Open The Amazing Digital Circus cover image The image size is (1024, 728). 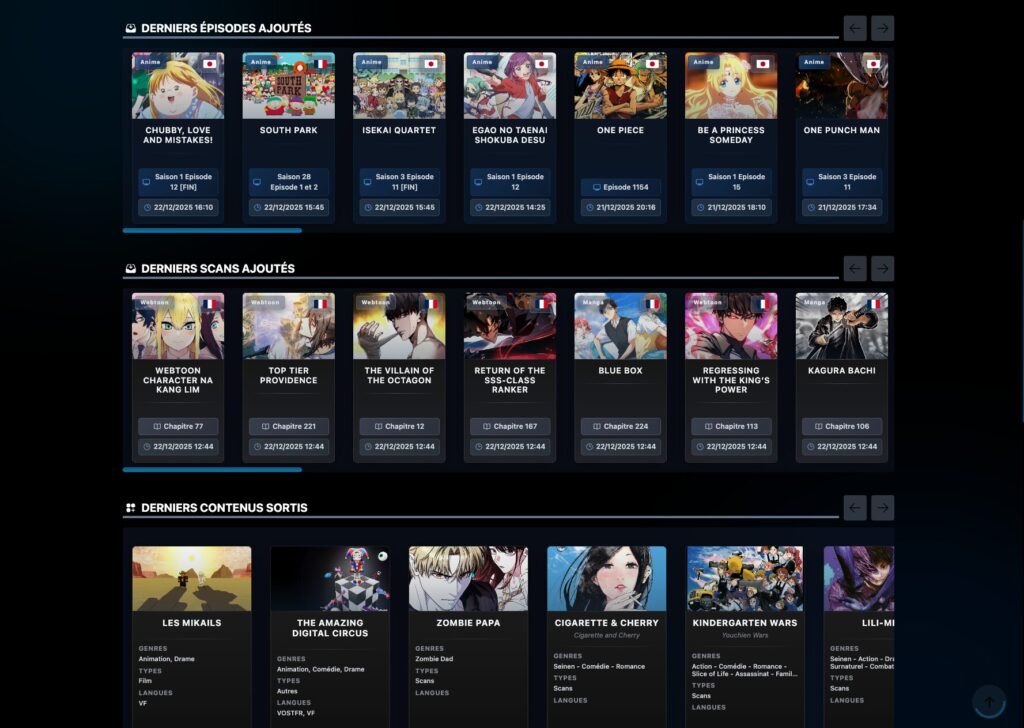[330, 578]
